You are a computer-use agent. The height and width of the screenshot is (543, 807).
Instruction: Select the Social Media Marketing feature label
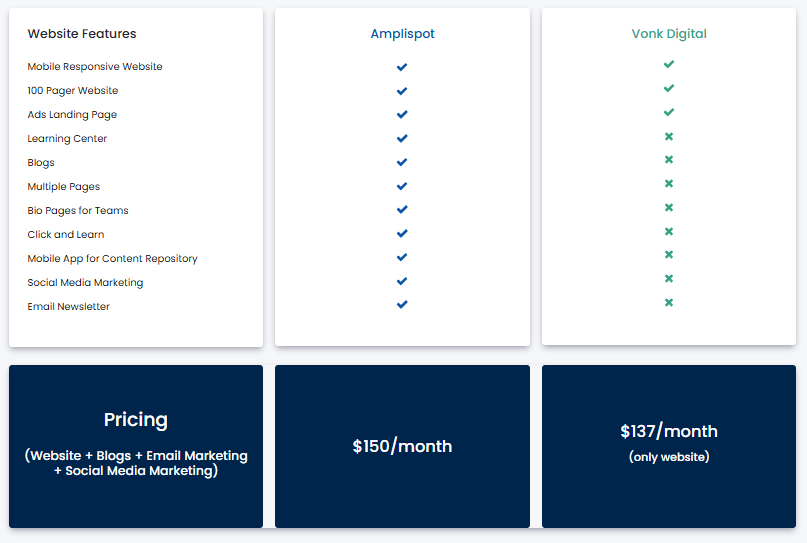click(85, 283)
